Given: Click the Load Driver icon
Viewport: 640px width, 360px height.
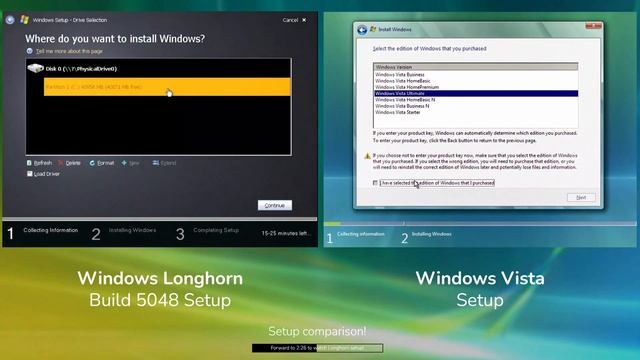Looking at the screenshot, I should (x=29, y=174).
